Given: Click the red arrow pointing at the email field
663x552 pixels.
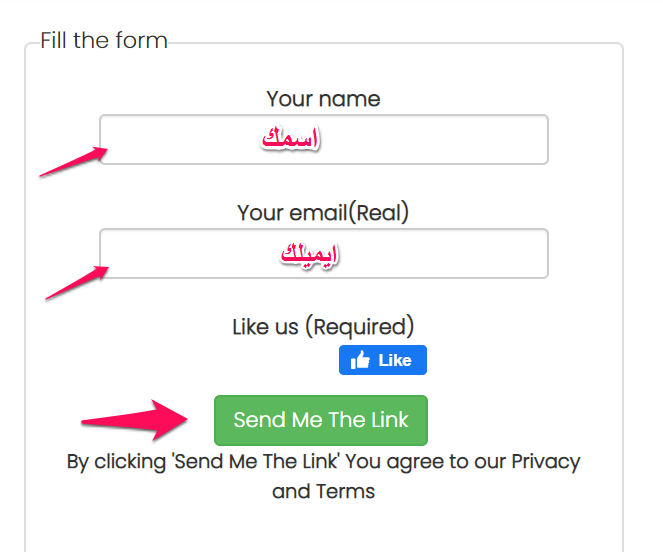Looking at the screenshot, I should [77, 283].
